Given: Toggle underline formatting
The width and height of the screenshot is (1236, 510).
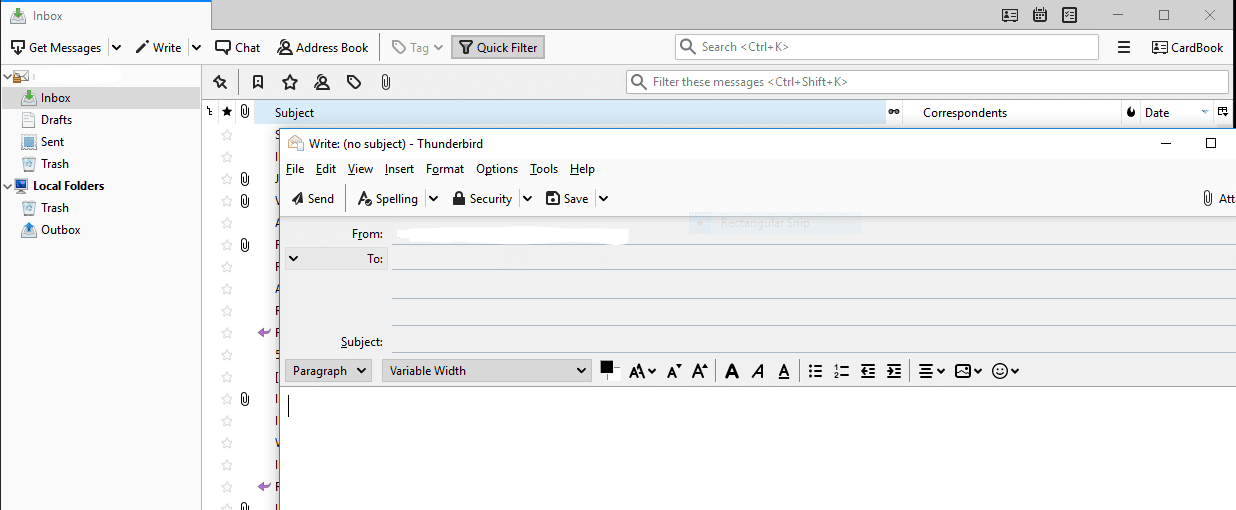Looking at the screenshot, I should 784,371.
